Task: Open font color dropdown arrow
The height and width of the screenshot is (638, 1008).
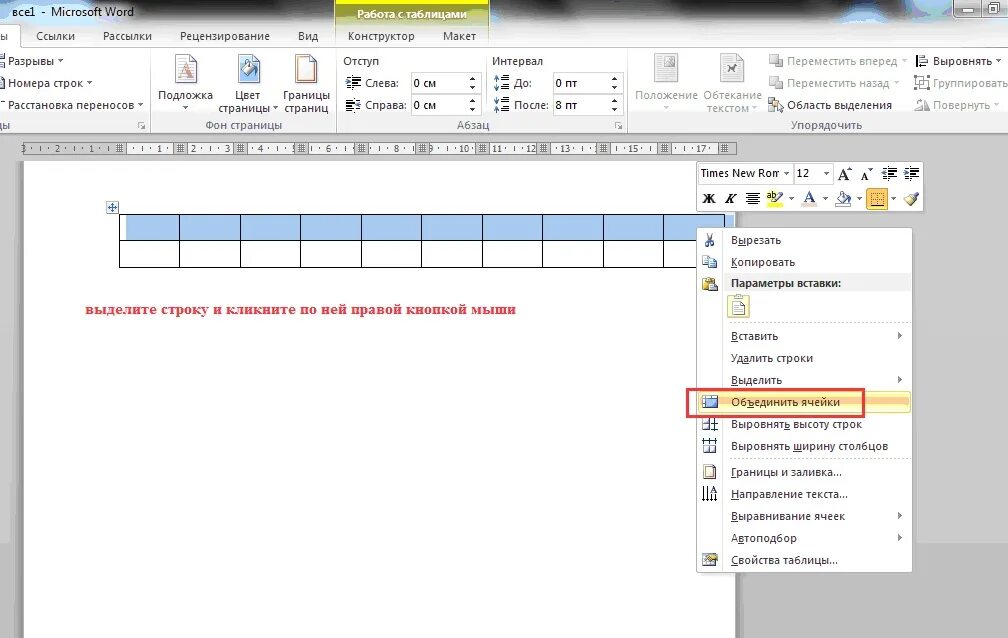Action: pyautogui.click(x=825, y=199)
